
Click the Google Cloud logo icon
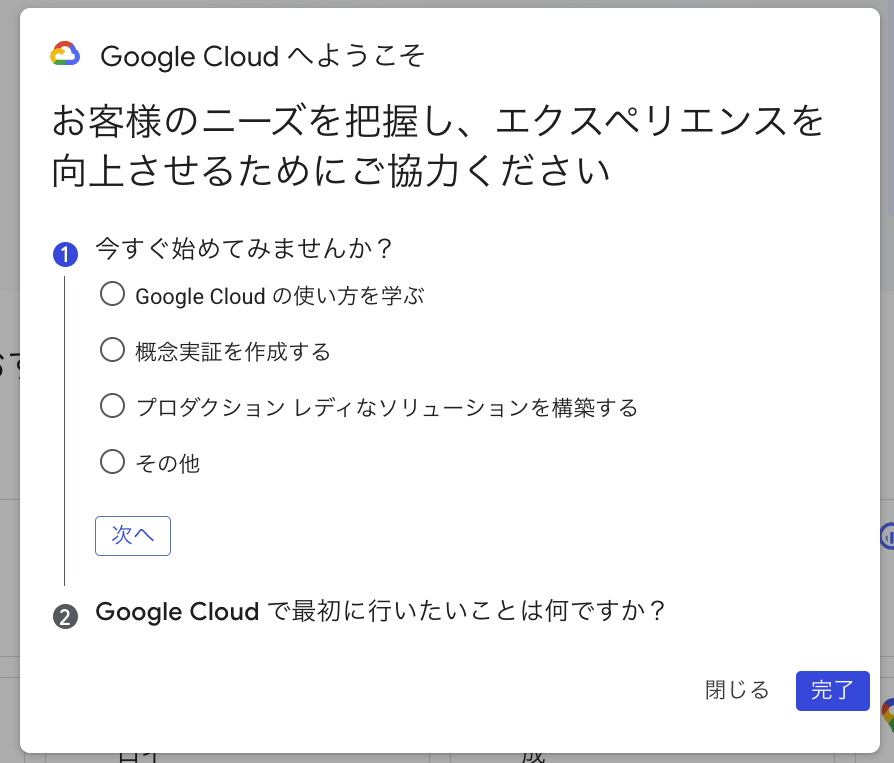point(65,55)
